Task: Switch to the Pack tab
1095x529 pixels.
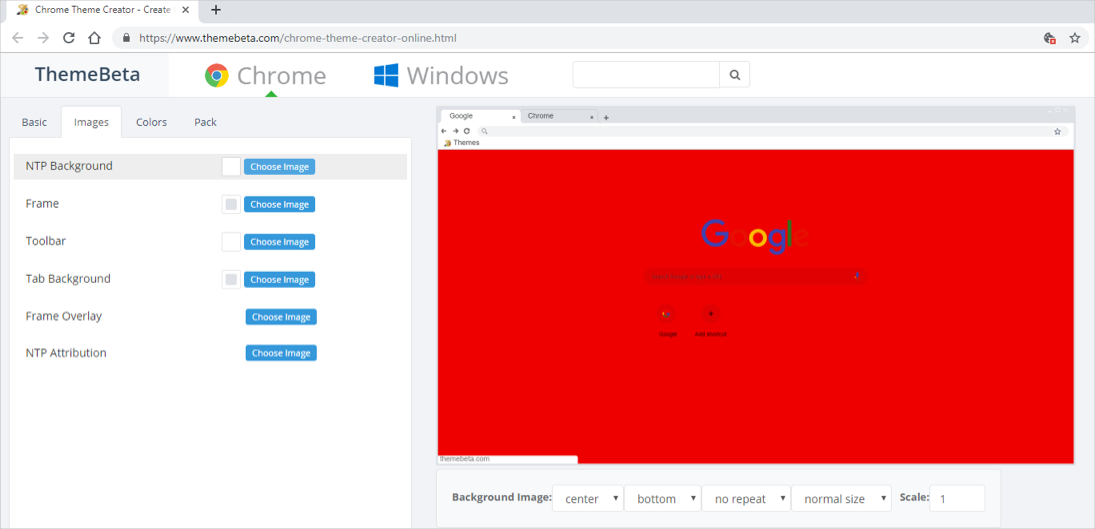Action: [205, 122]
